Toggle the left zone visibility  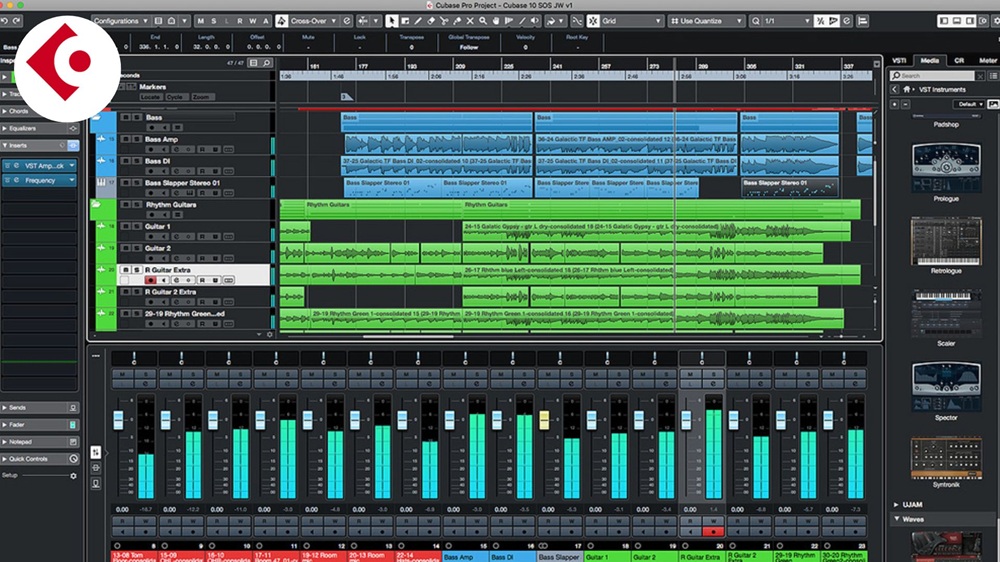tap(943, 21)
